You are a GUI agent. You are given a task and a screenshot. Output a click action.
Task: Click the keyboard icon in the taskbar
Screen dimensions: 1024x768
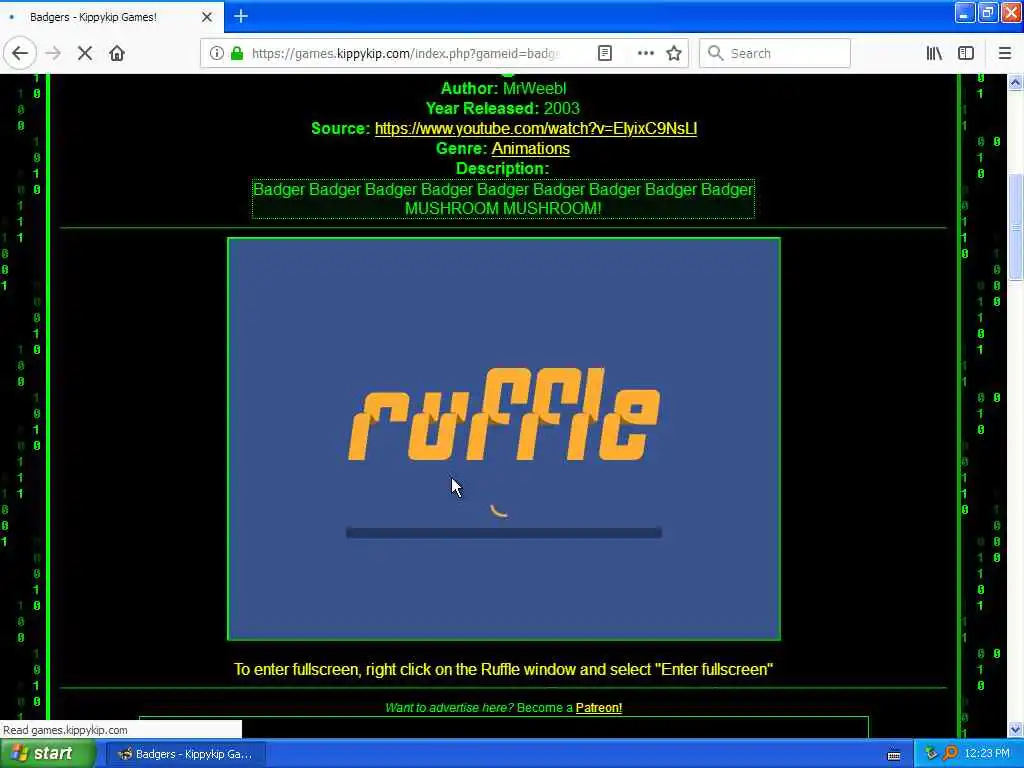coord(894,755)
